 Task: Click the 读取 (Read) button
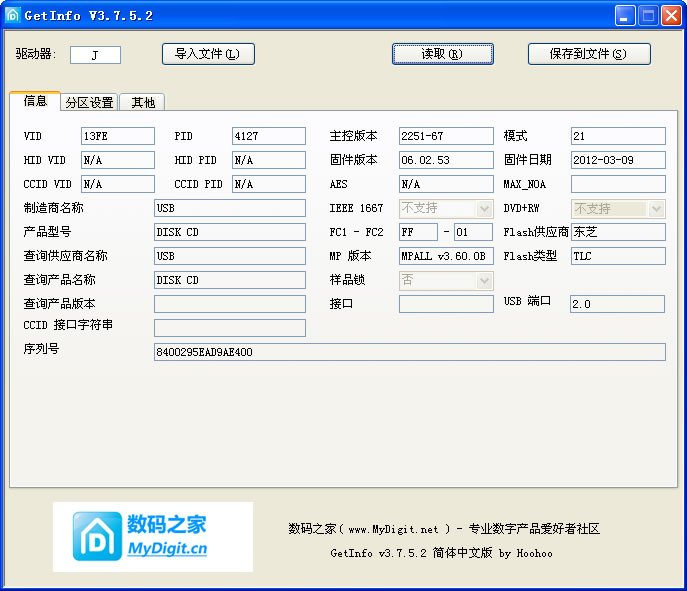pos(442,54)
